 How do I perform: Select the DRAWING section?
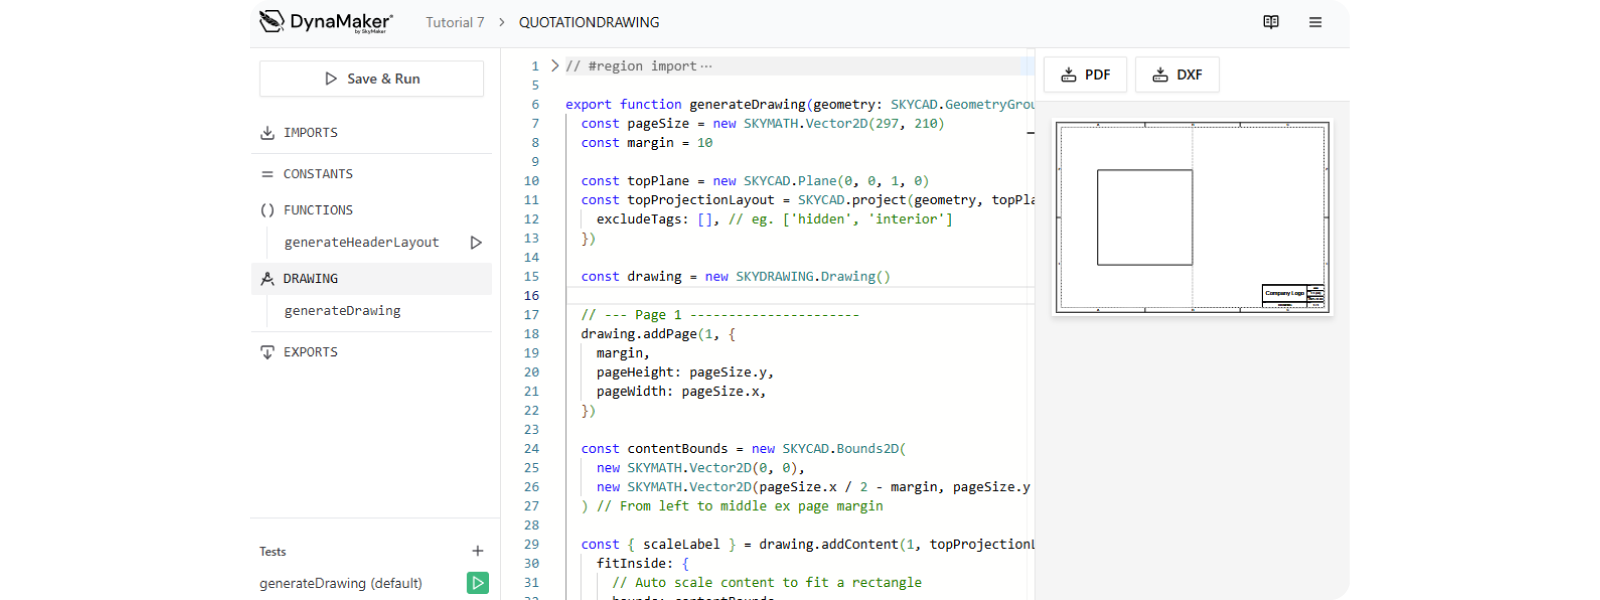(x=310, y=279)
